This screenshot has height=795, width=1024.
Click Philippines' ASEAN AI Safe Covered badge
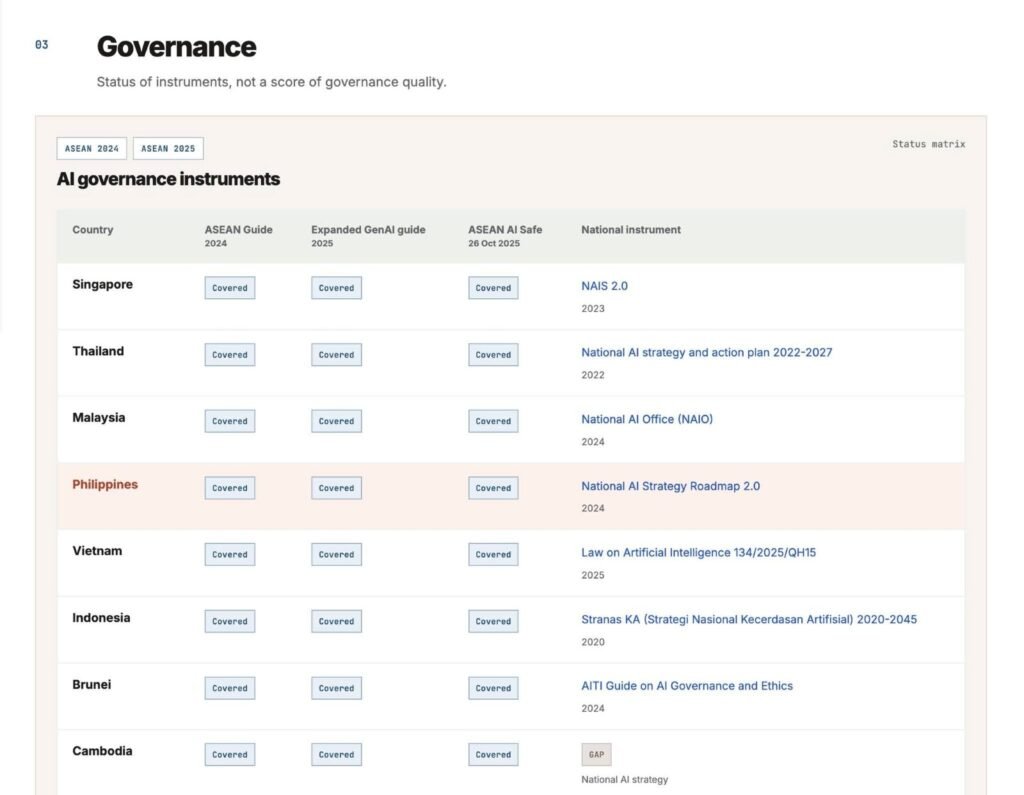click(x=493, y=488)
